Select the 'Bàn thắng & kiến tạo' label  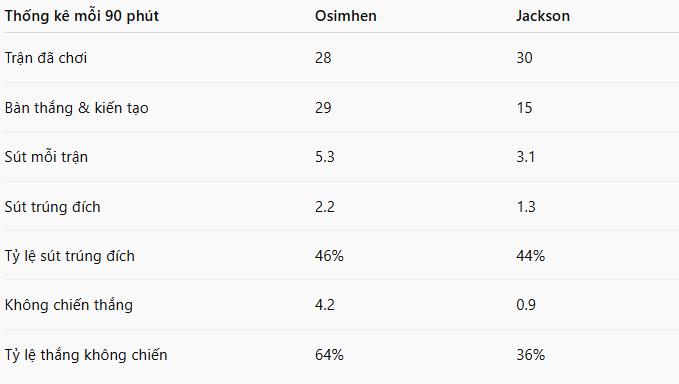[77, 108]
